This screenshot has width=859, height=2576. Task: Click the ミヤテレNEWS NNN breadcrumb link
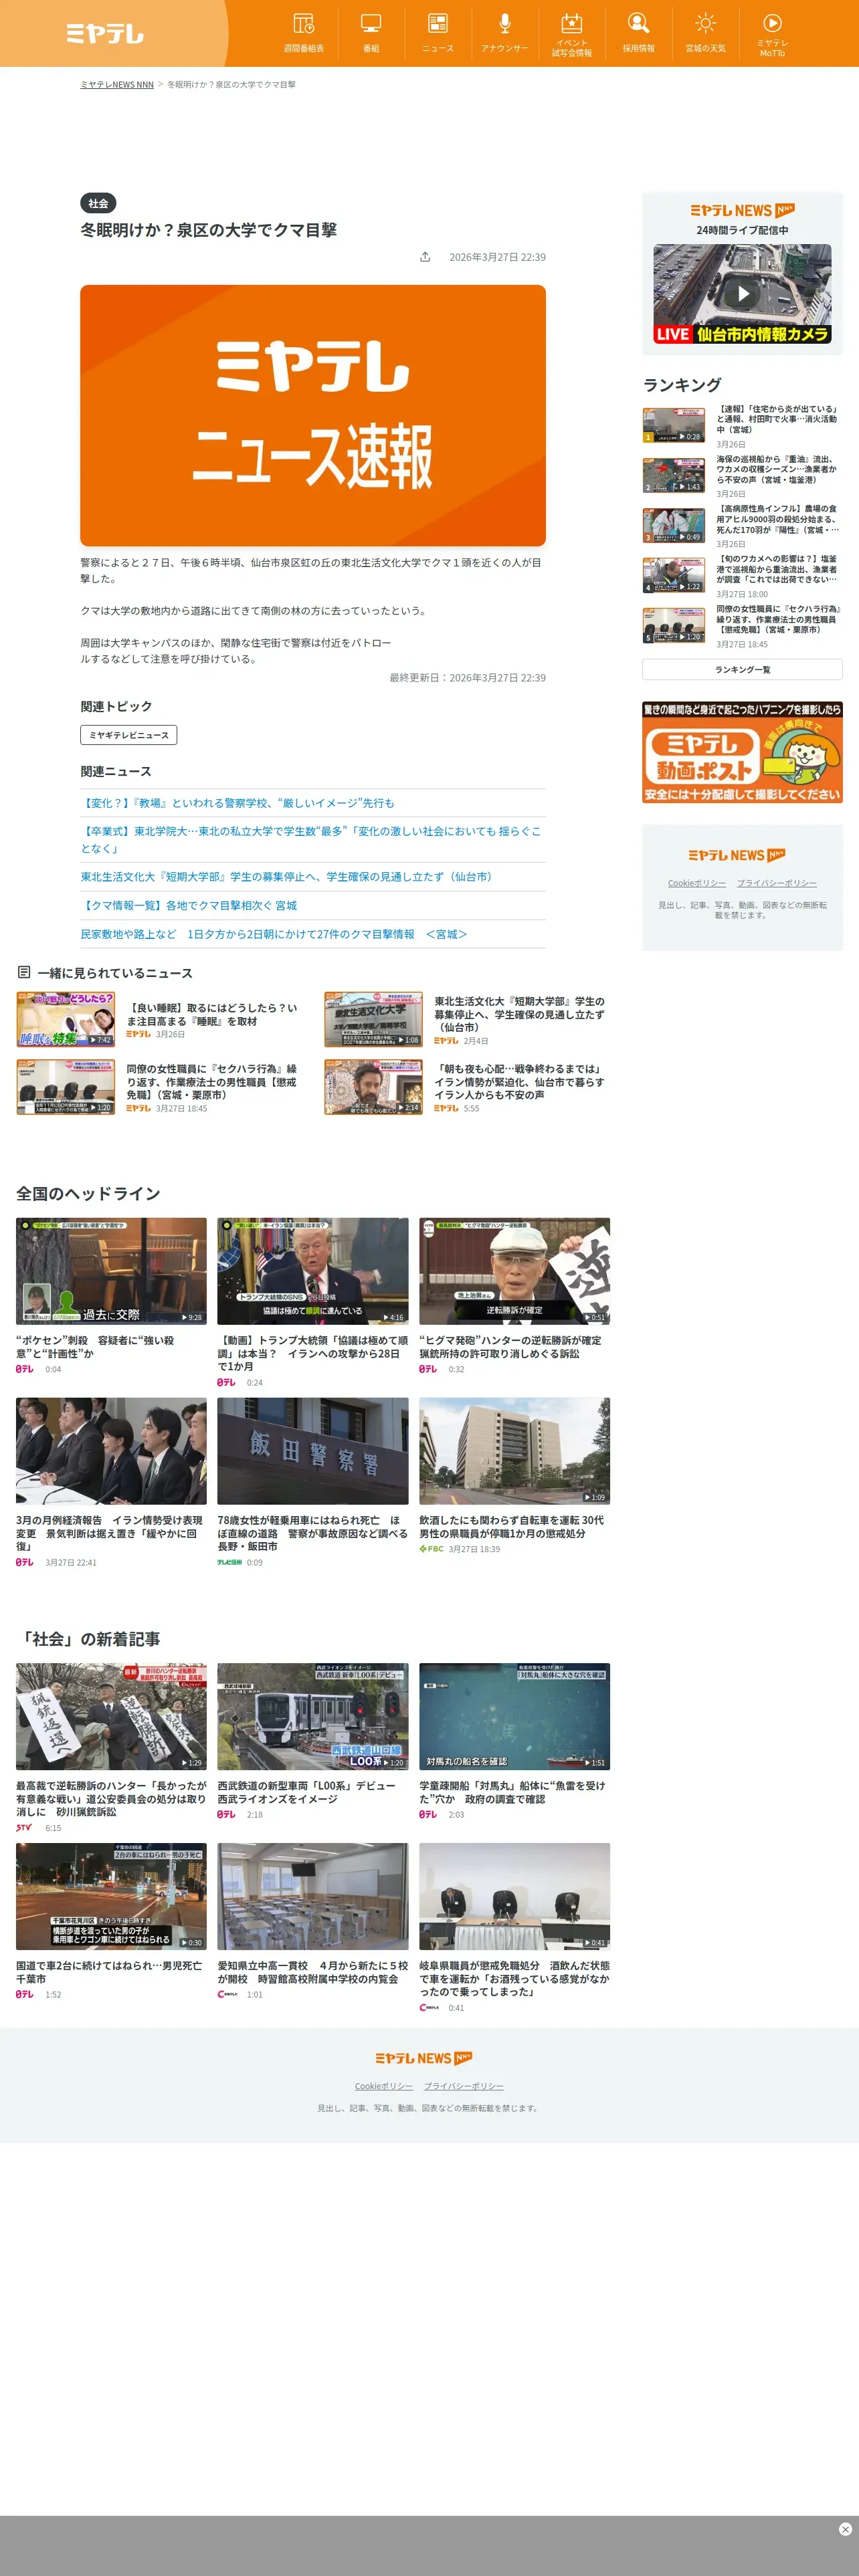tap(117, 85)
